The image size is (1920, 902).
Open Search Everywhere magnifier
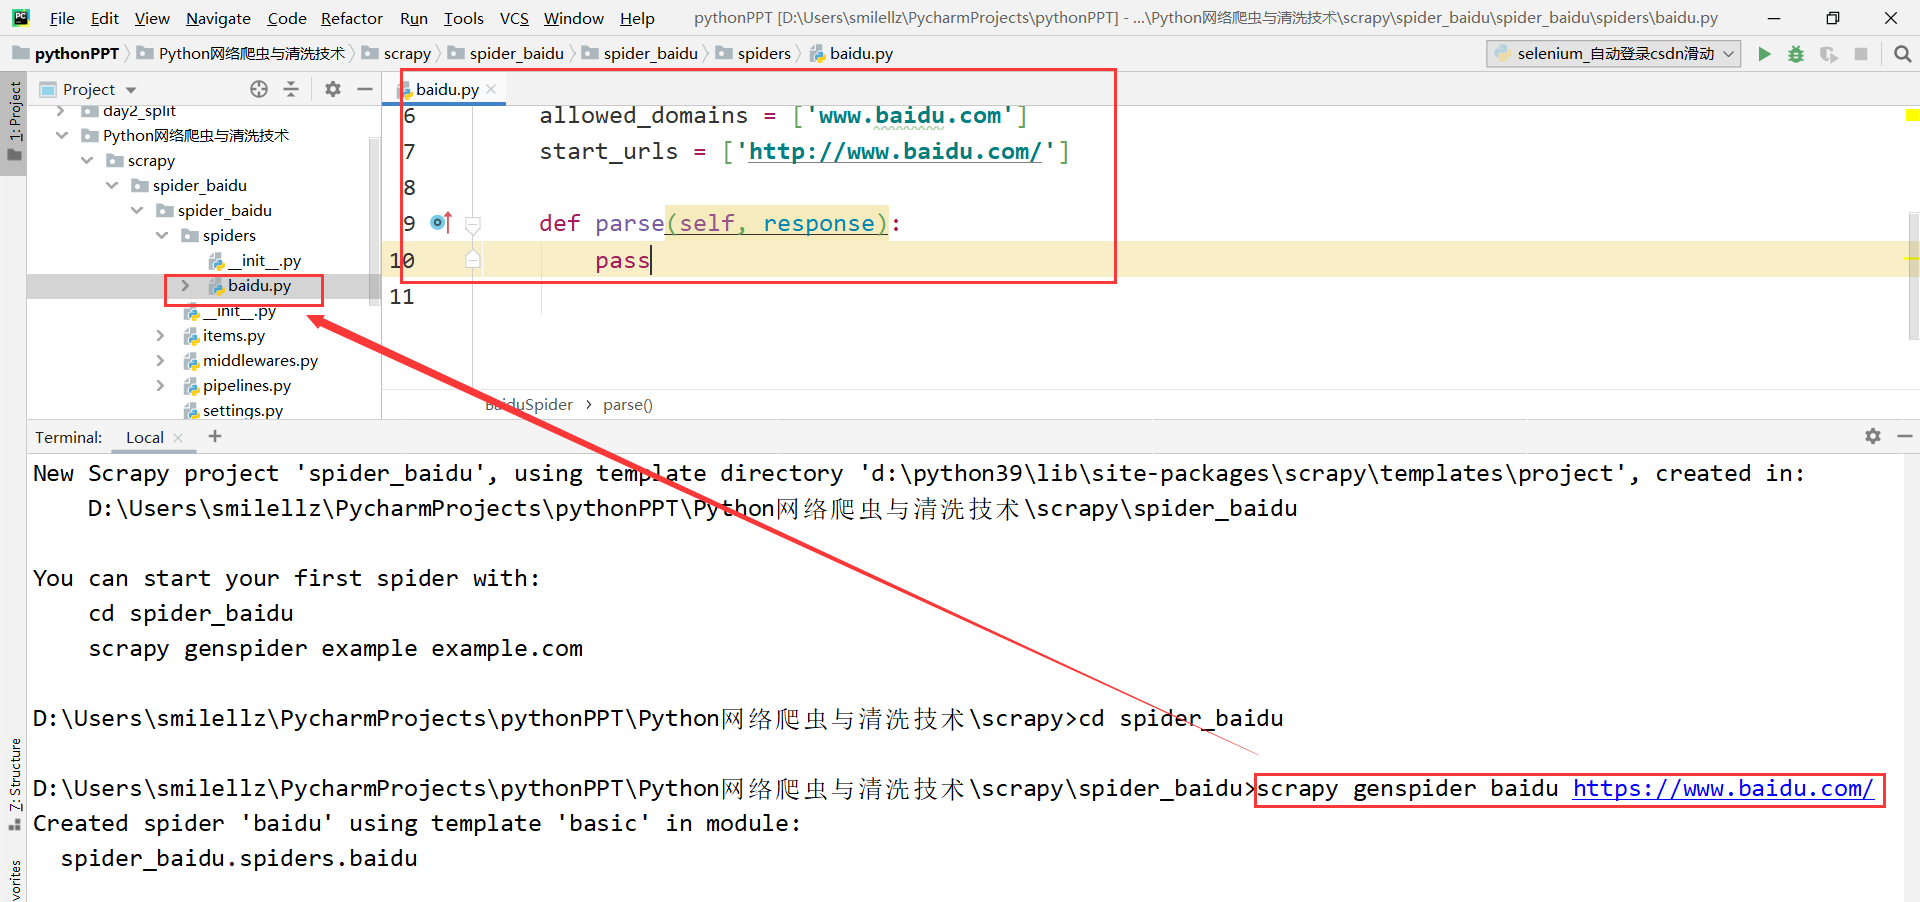click(x=1902, y=54)
